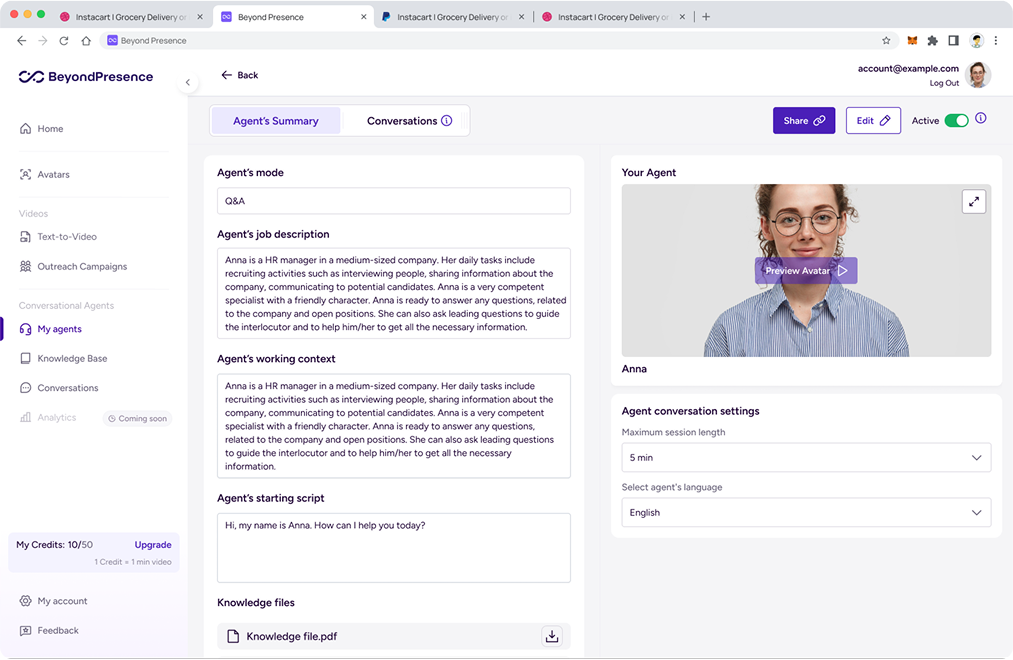The width and height of the screenshot is (1013, 660).
Task: Open Knowledge Base
Action: click(x=63, y=358)
